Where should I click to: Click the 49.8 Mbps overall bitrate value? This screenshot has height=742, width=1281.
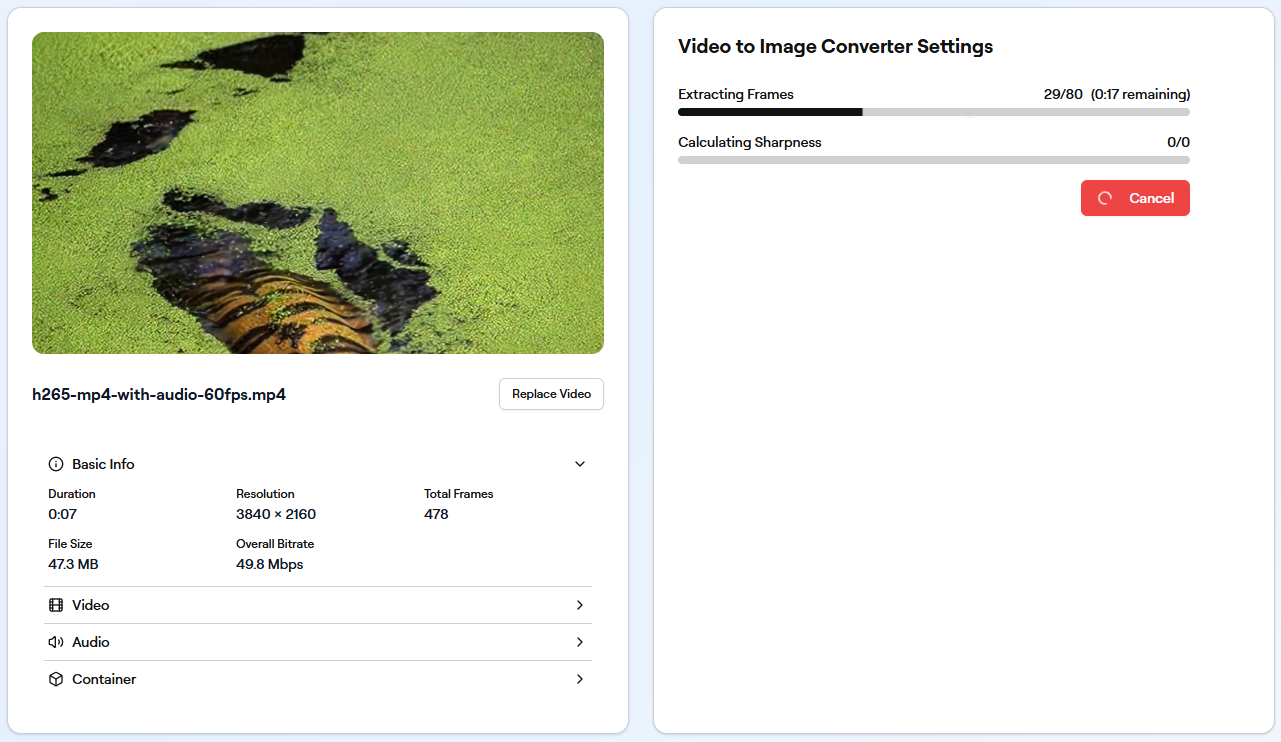[x=269, y=564]
